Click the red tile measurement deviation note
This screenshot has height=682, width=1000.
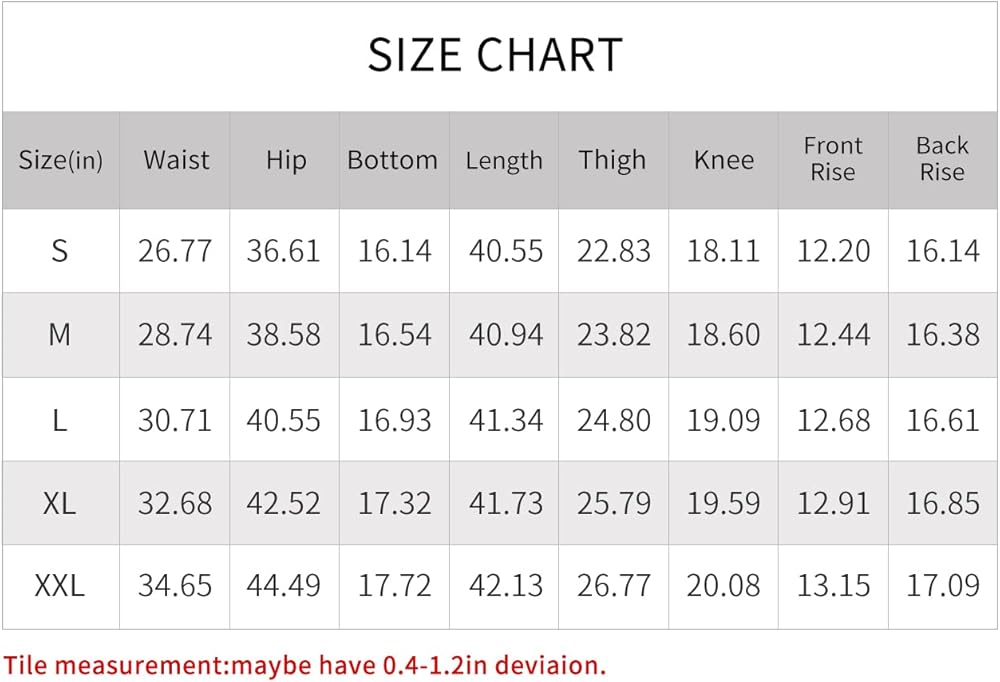pyautogui.click(x=304, y=663)
